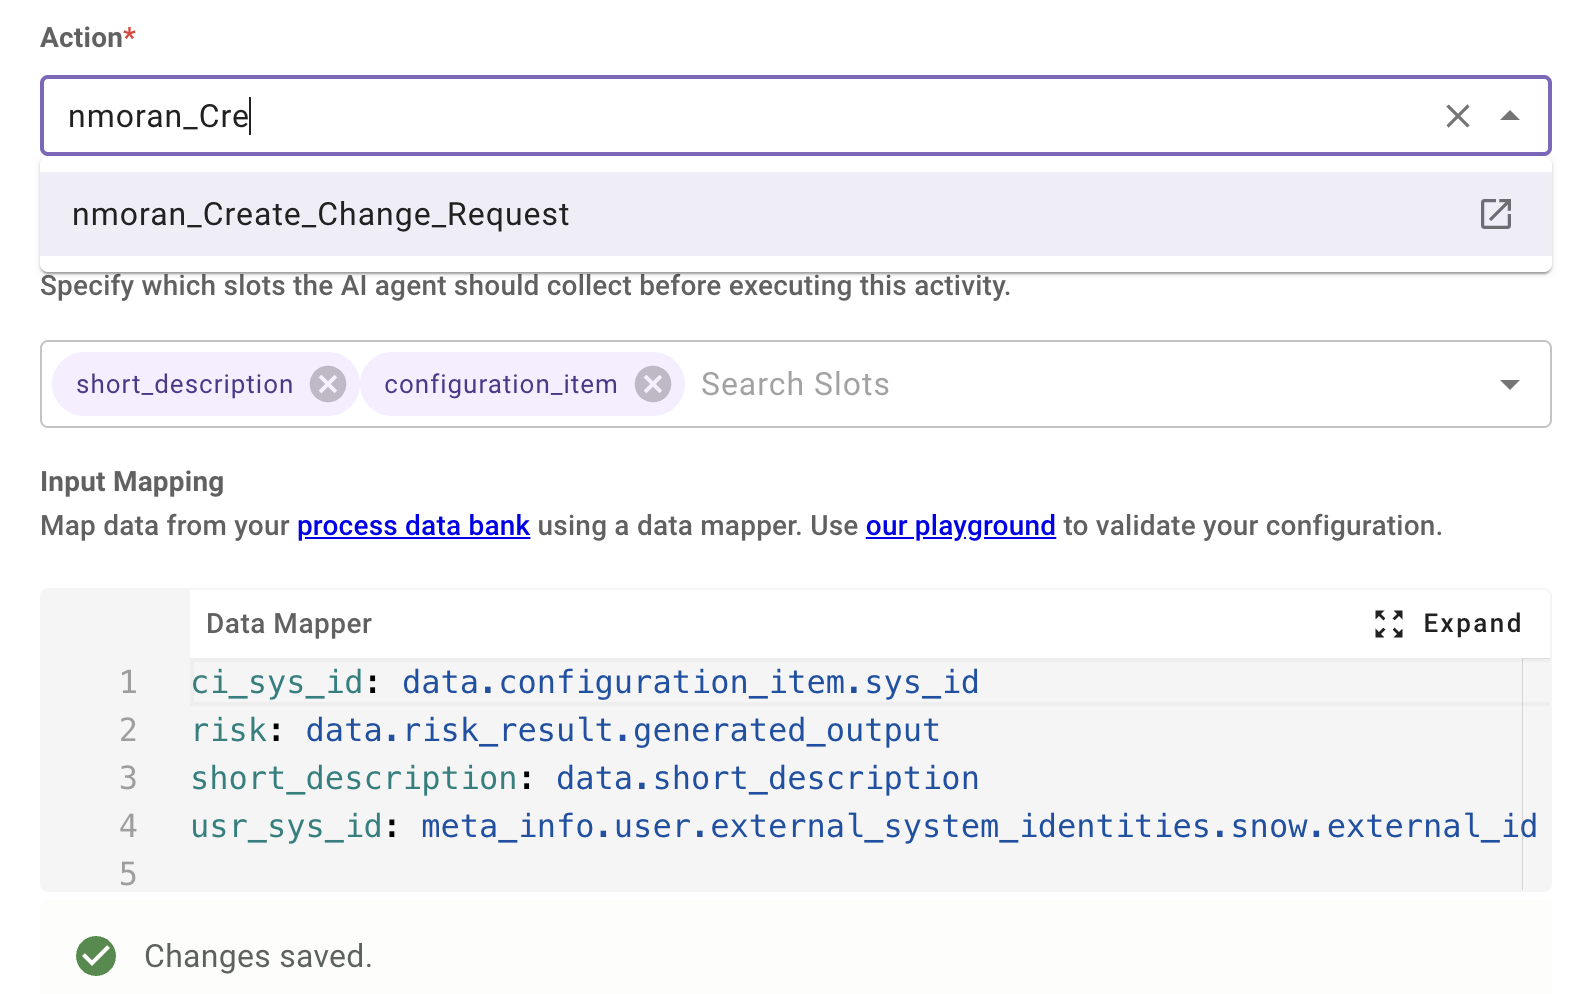Remove the short_description slot chip
The height and width of the screenshot is (994, 1570).
click(x=327, y=384)
